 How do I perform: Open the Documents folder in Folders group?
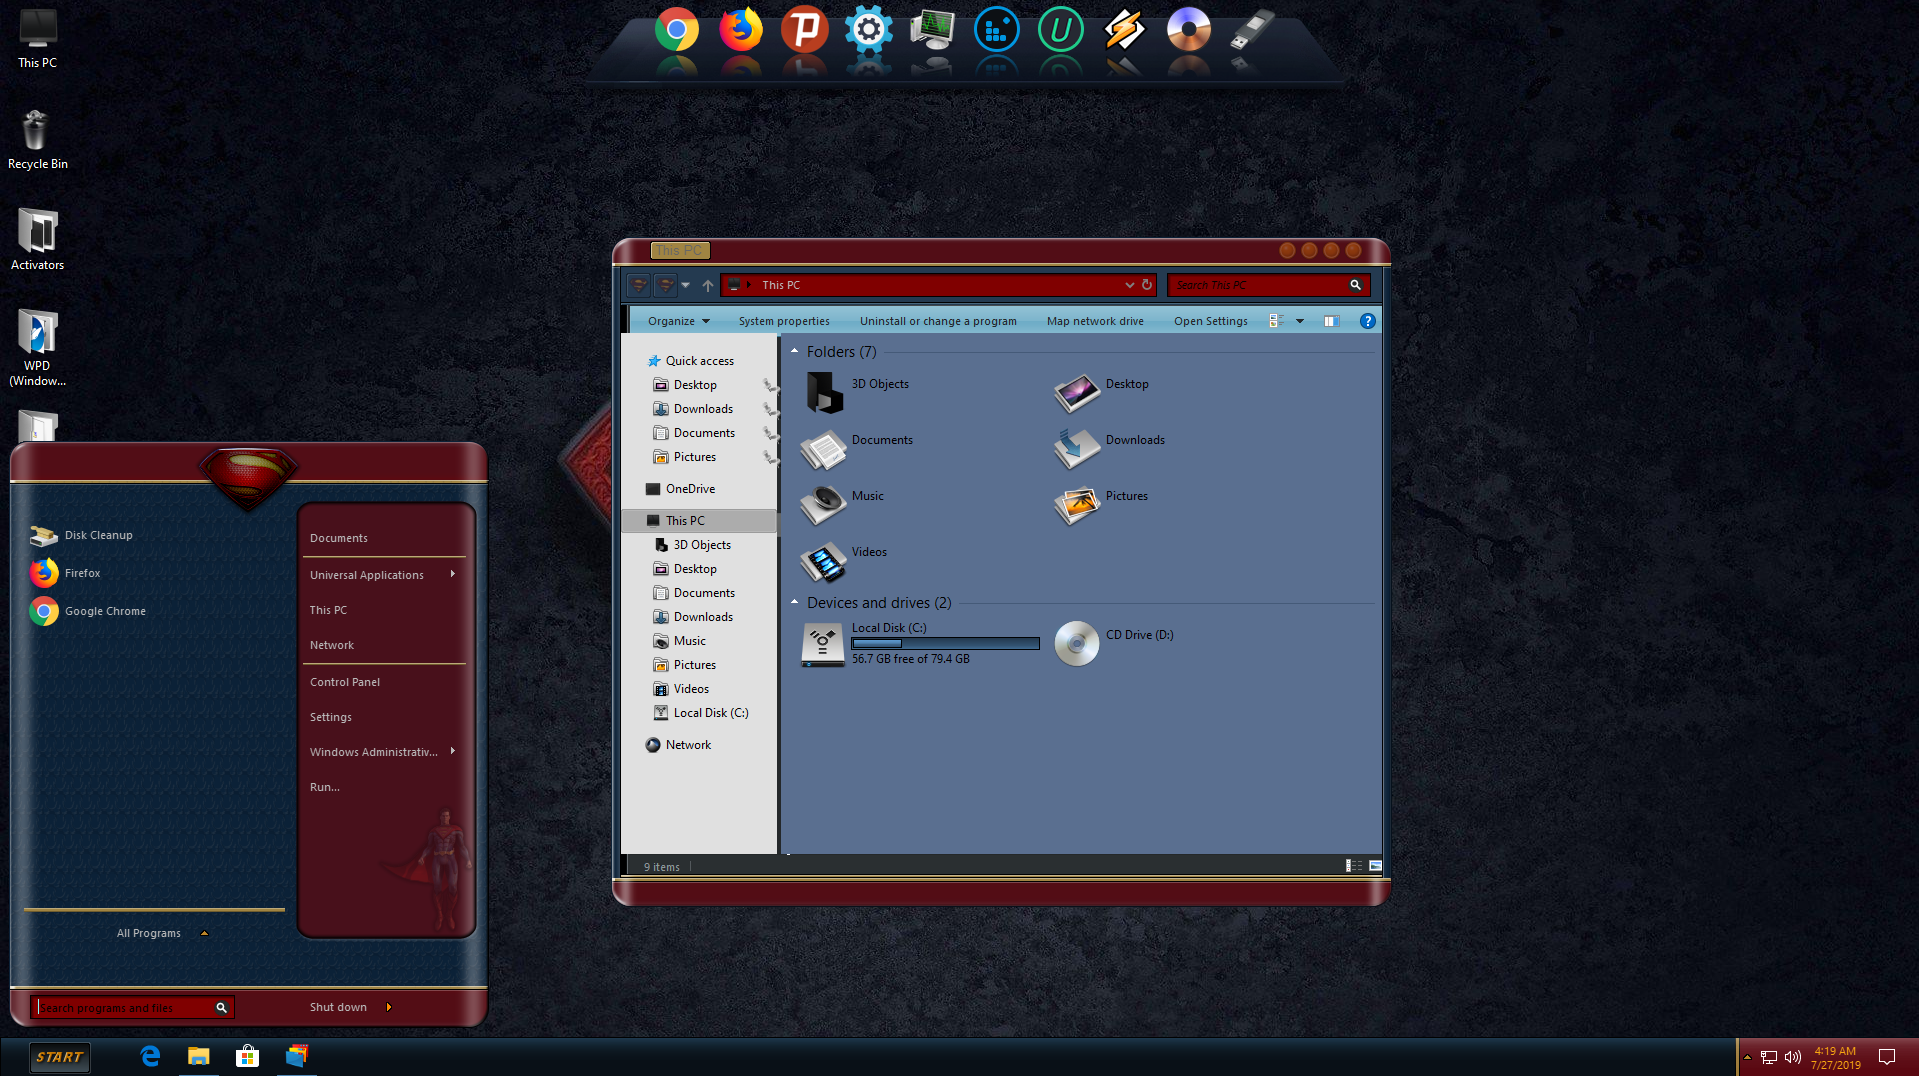coord(825,450)
